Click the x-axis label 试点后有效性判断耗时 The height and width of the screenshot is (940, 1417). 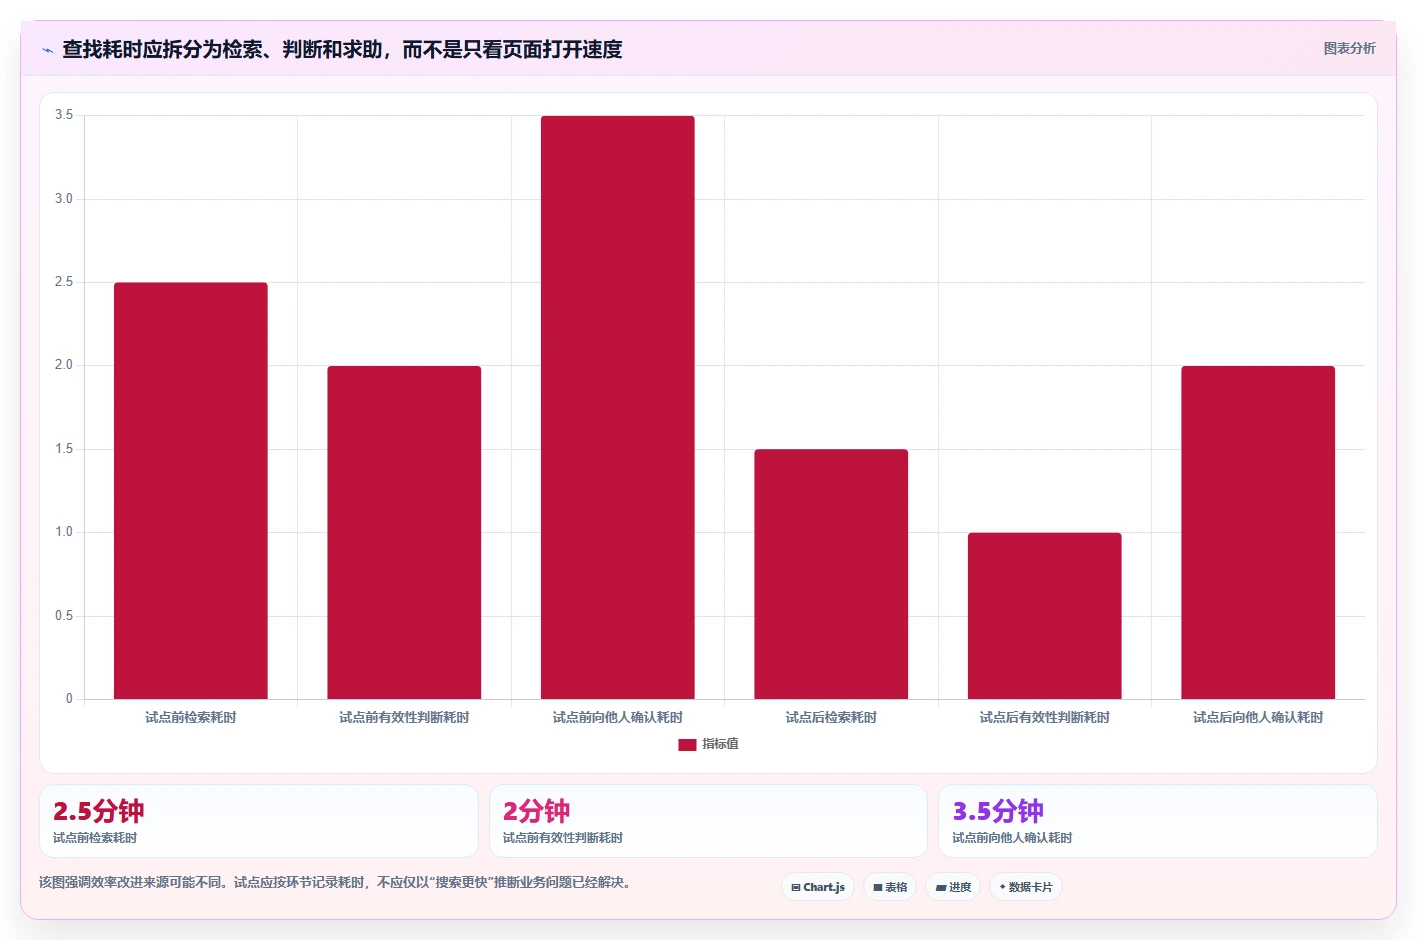pyautogui.click(x=1045, y=718)
